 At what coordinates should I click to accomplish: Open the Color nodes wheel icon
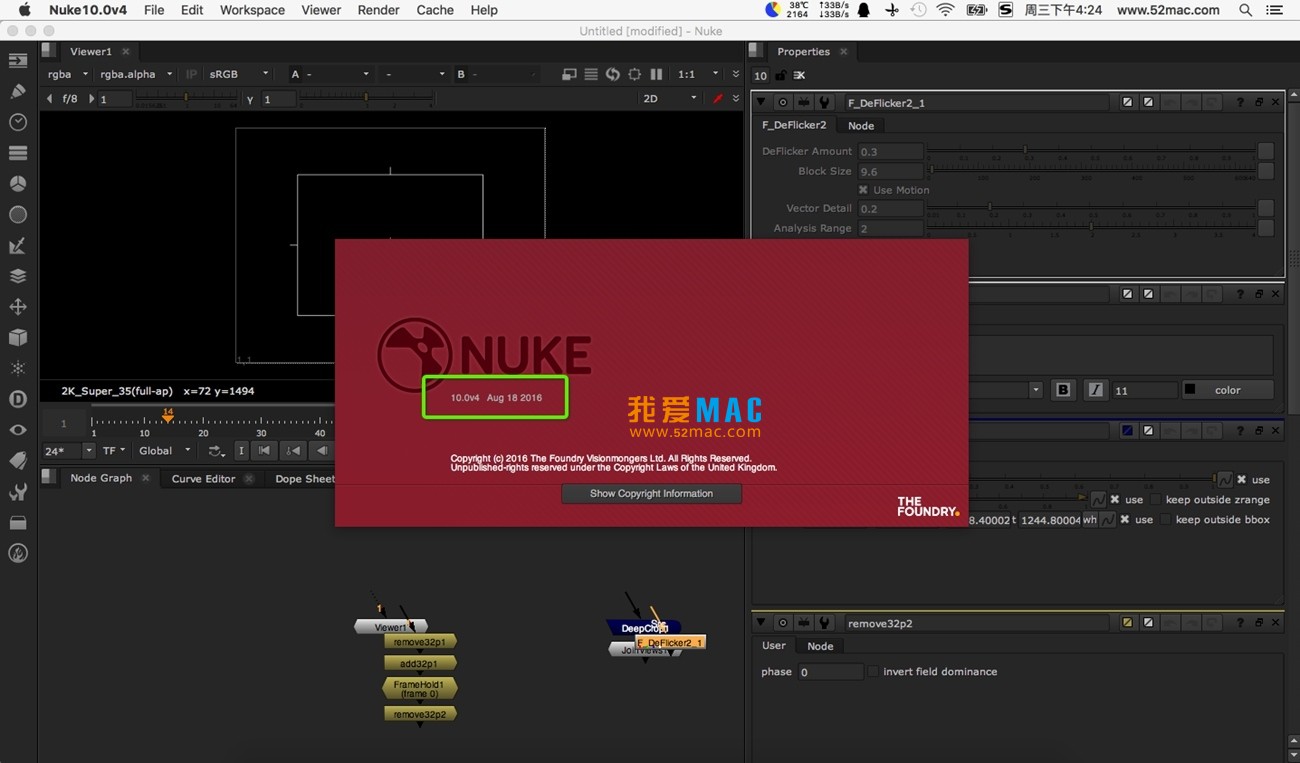click(18, 184)
